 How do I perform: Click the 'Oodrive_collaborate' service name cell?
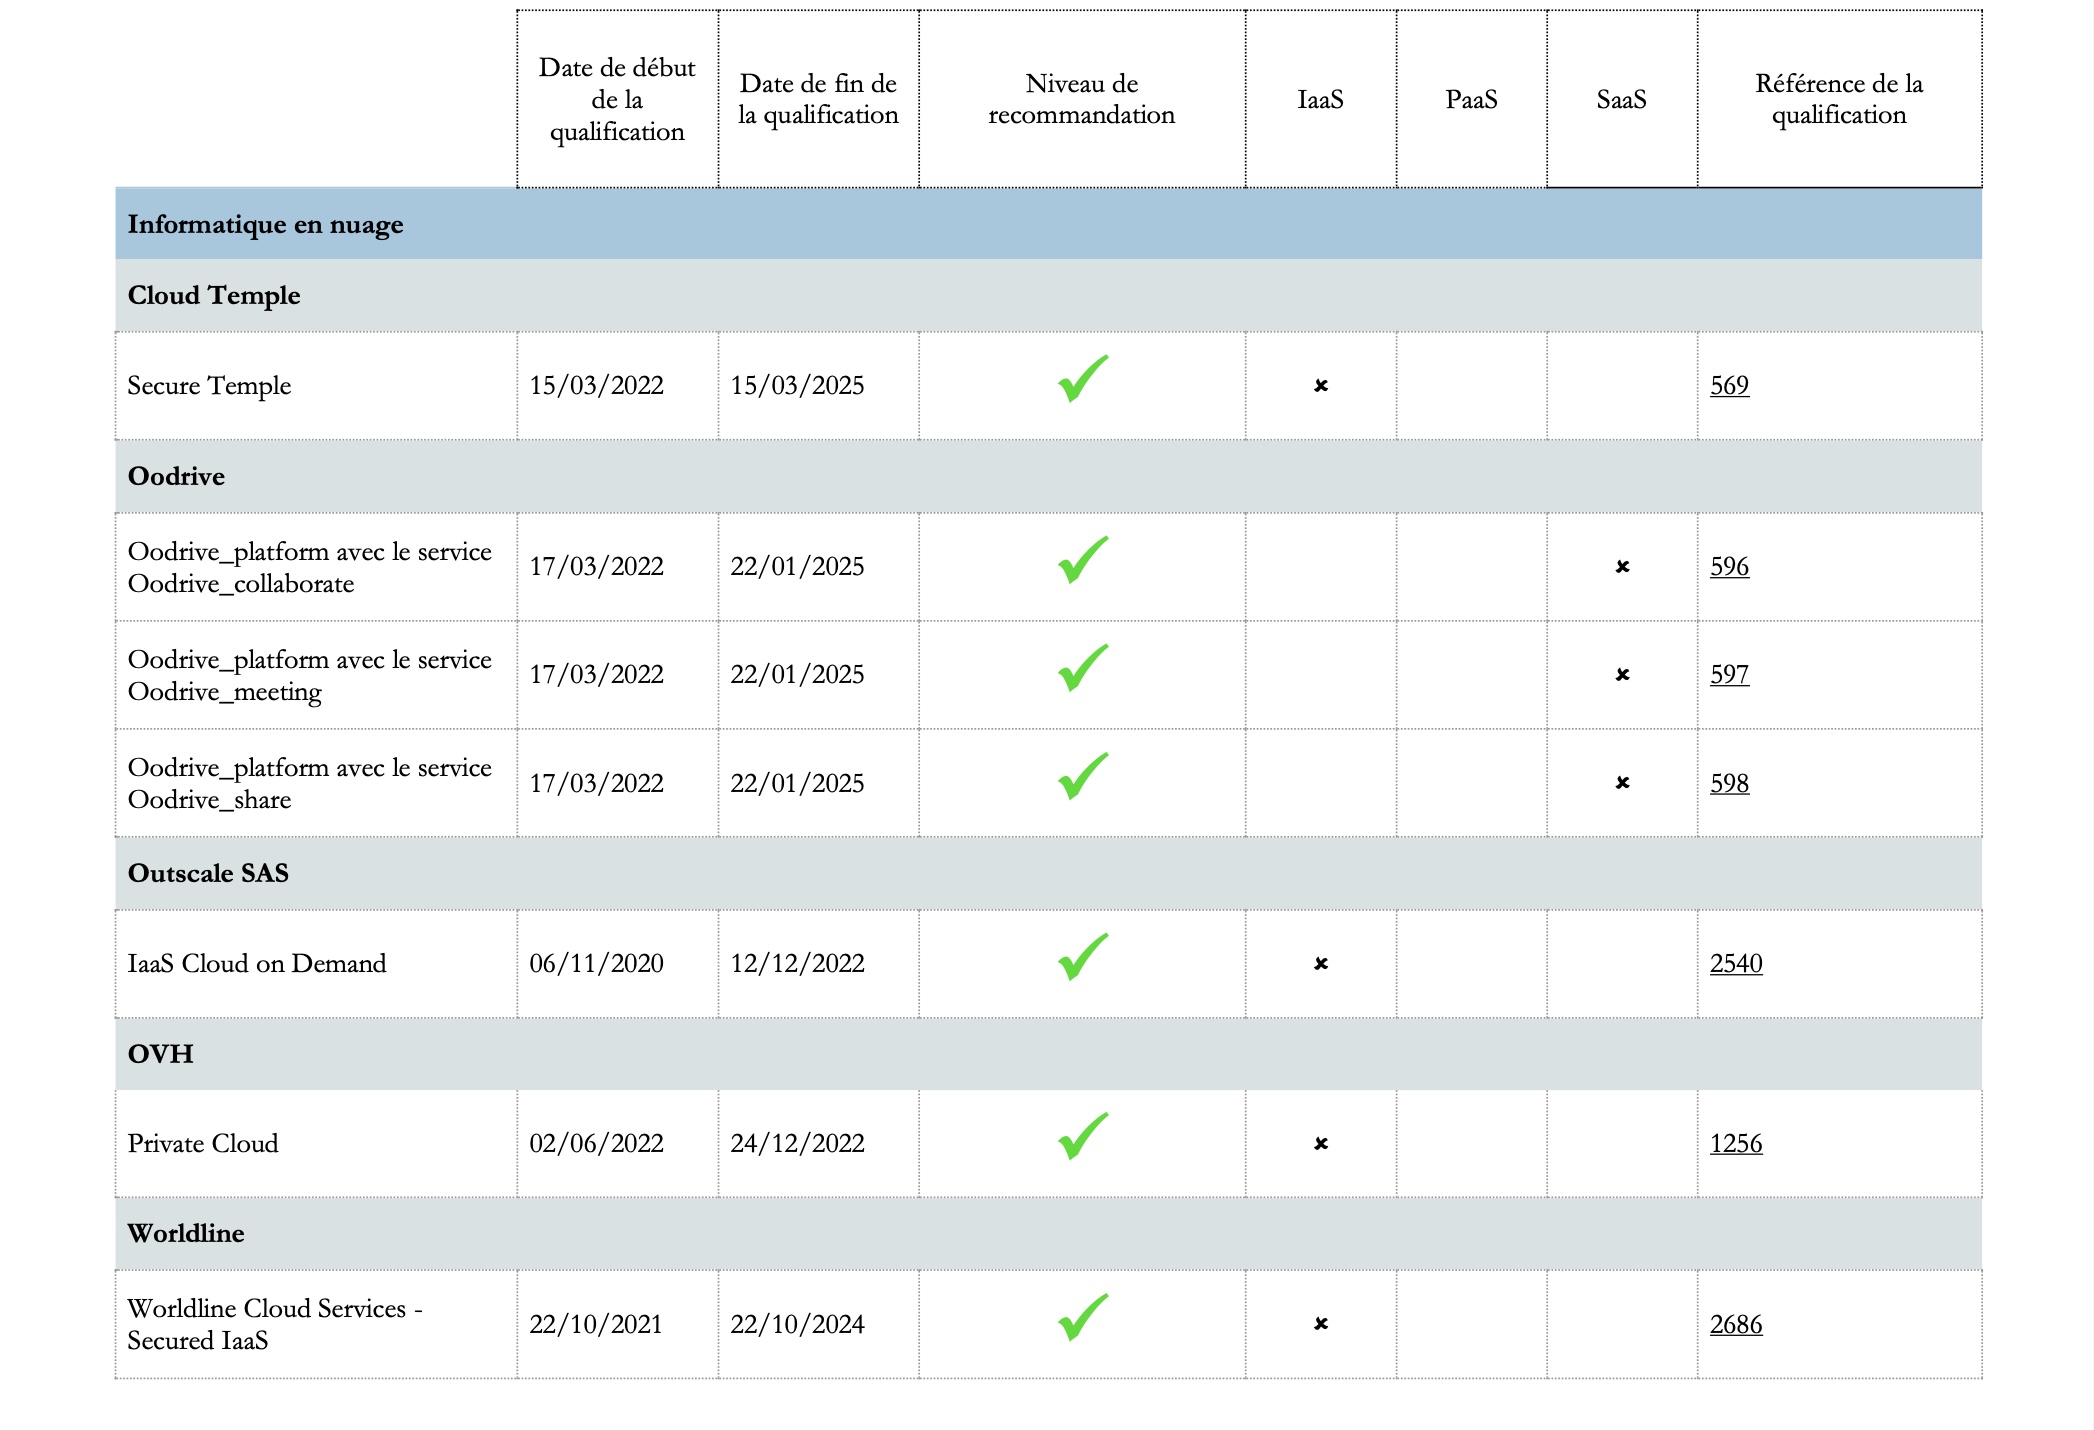click(x=316, y=567)
